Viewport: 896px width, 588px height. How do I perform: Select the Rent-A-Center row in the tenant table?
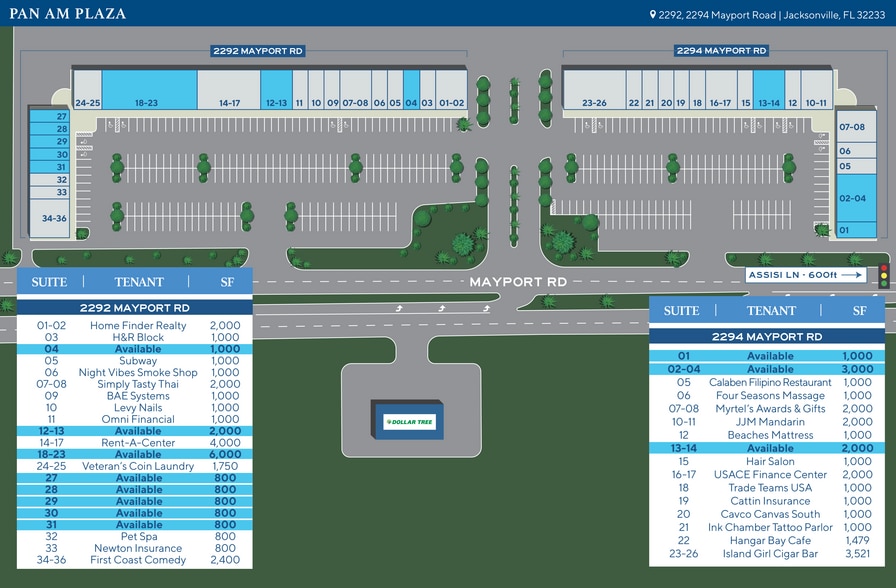click(x=136, y=442)
